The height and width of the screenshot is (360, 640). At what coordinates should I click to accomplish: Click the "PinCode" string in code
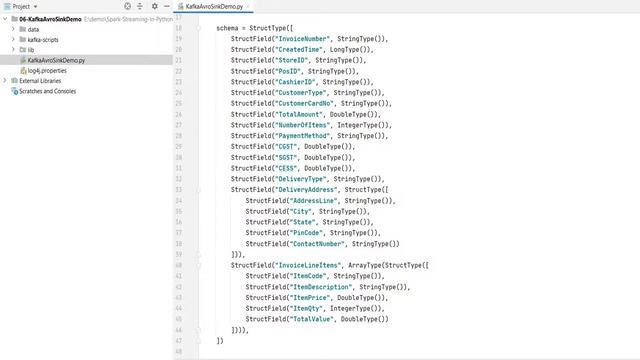(x=306, y=233)
